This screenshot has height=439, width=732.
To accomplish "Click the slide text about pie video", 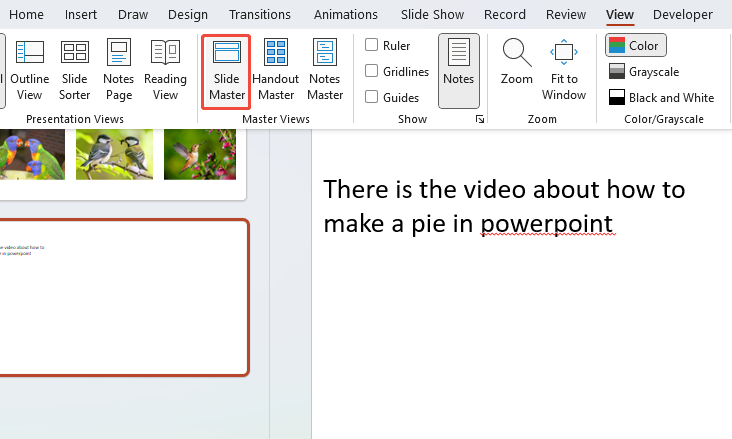I will 504,206.
